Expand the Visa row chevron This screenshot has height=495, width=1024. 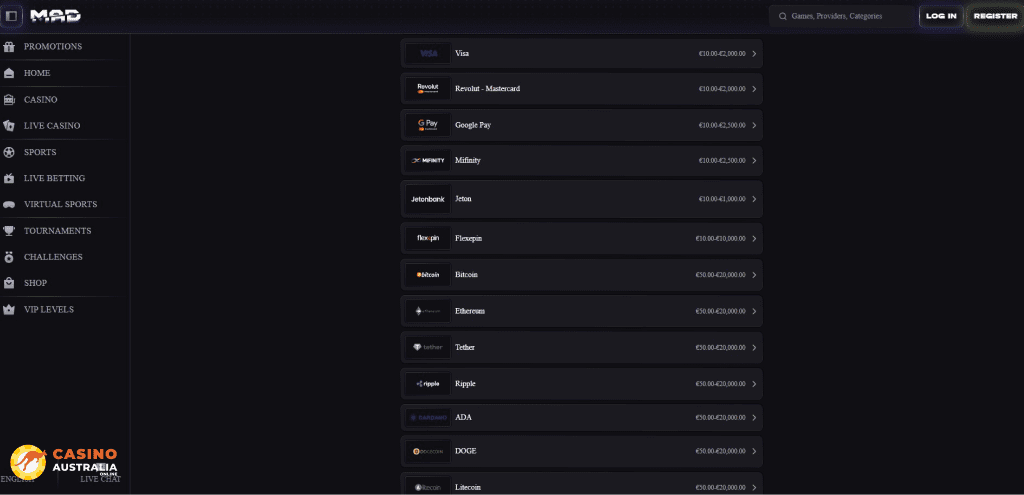coord(754,54)
